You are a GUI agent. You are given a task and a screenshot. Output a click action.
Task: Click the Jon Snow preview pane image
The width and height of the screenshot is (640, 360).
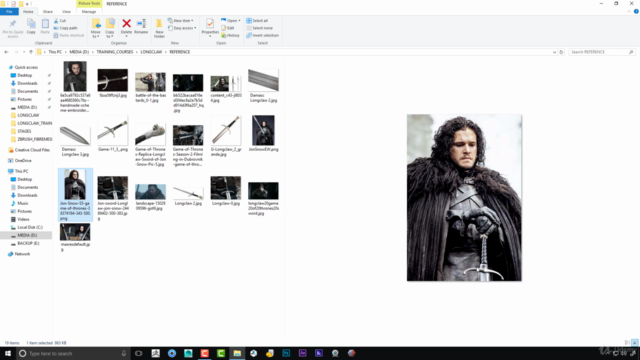pyautogui.click(x=464, y=198)
